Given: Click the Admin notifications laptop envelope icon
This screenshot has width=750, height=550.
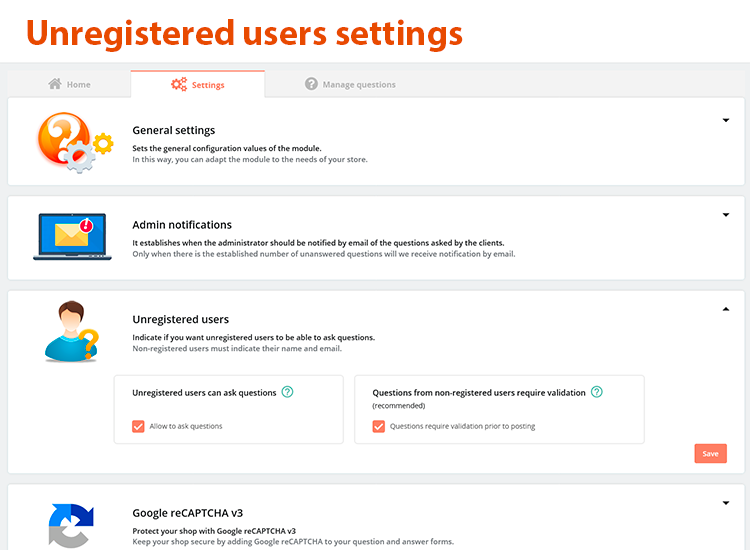Looking at the screenshot, I should (x=71, y=237).
